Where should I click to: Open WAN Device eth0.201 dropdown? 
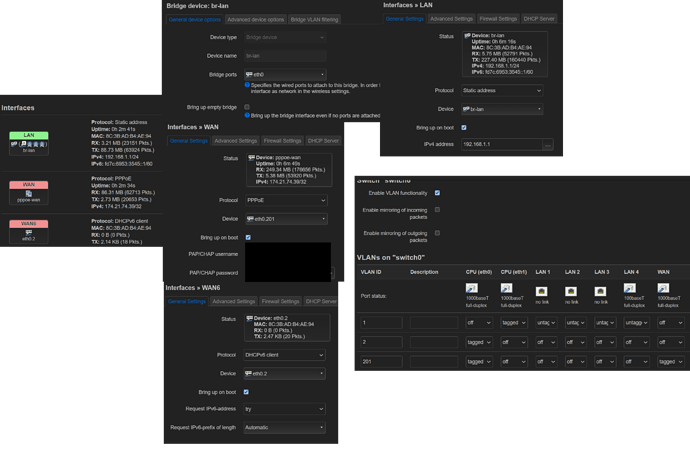(x=286, y=219)
